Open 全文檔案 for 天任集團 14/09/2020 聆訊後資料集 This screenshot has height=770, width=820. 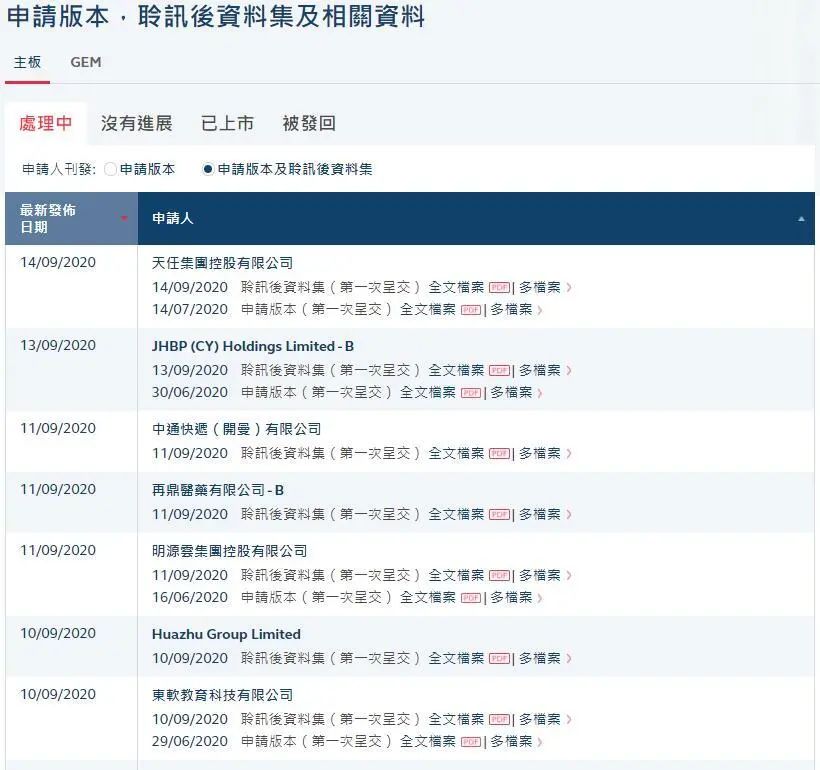point(456,287)
